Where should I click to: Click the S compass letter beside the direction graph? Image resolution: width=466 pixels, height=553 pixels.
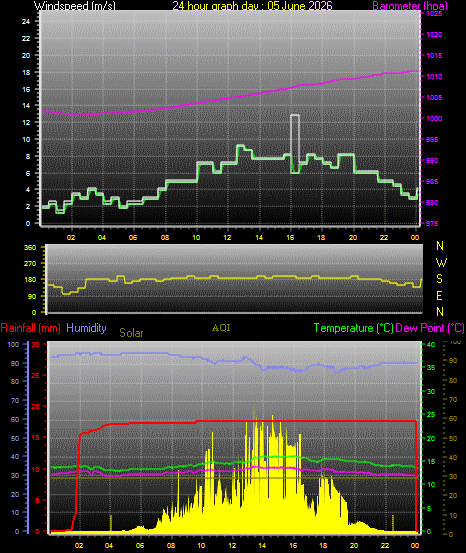click(440, 279)
